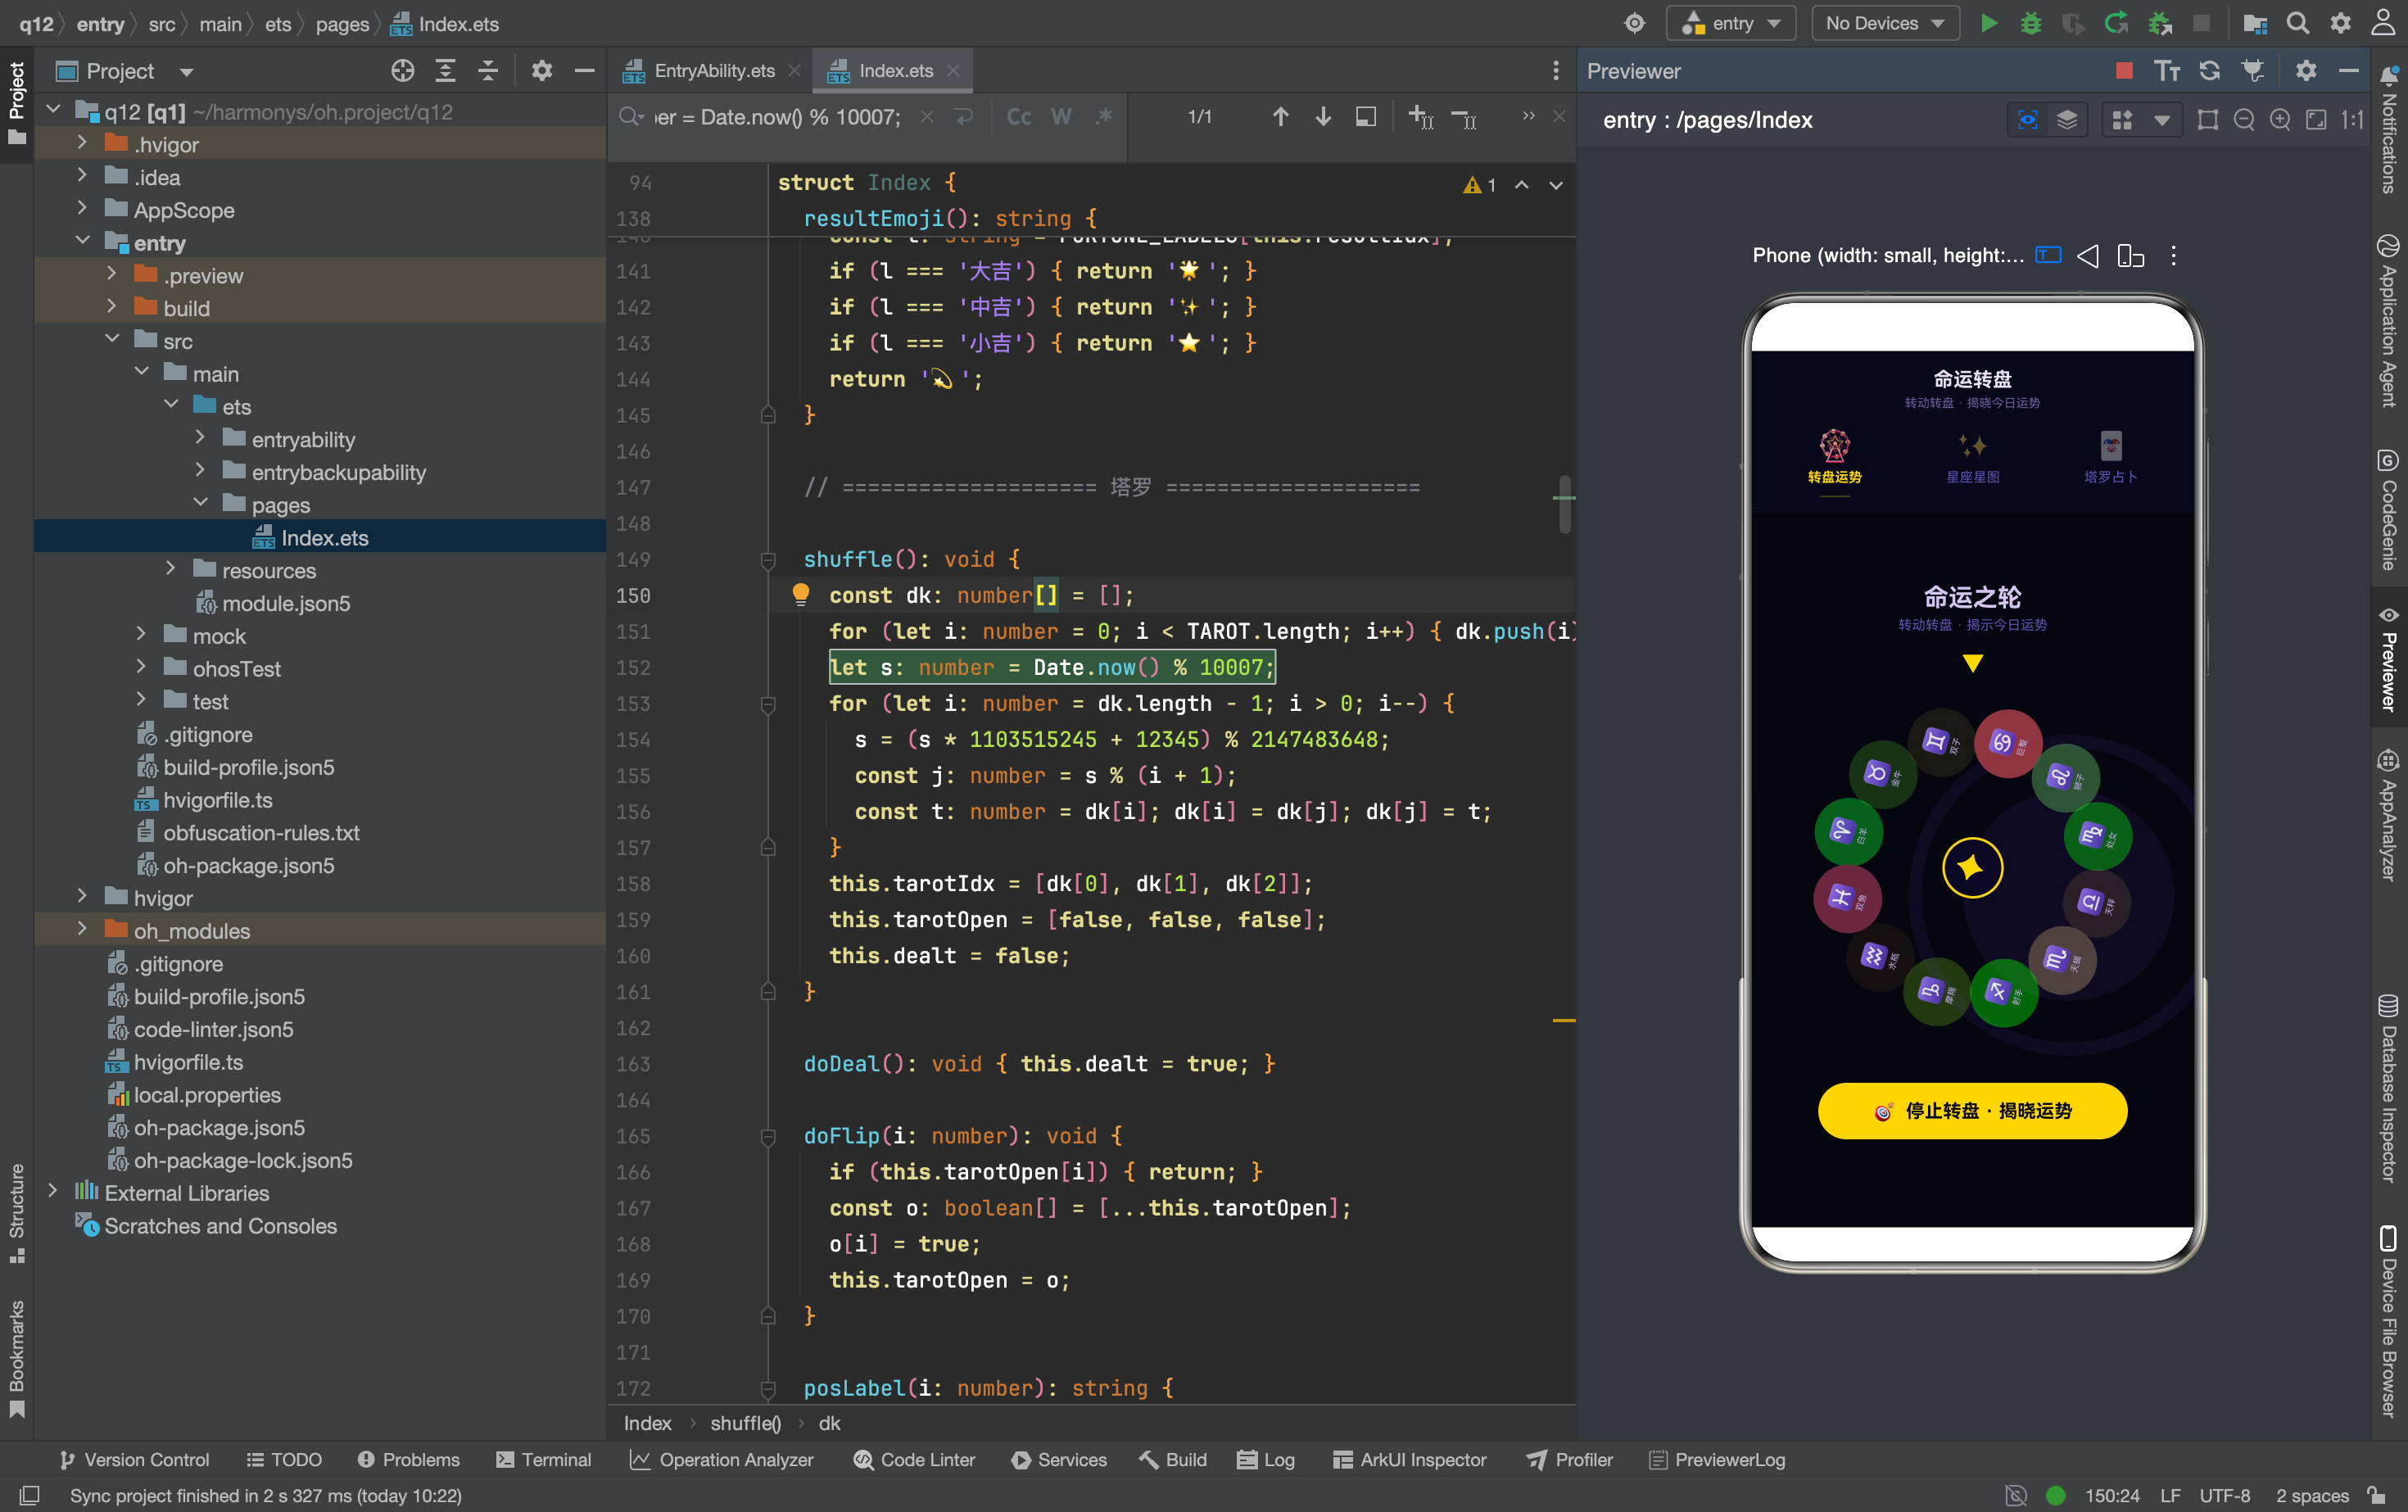Open the ArkUI Inspector tab
The height and width of the screenshot is (1512, 2408).
[1410, 1459]
